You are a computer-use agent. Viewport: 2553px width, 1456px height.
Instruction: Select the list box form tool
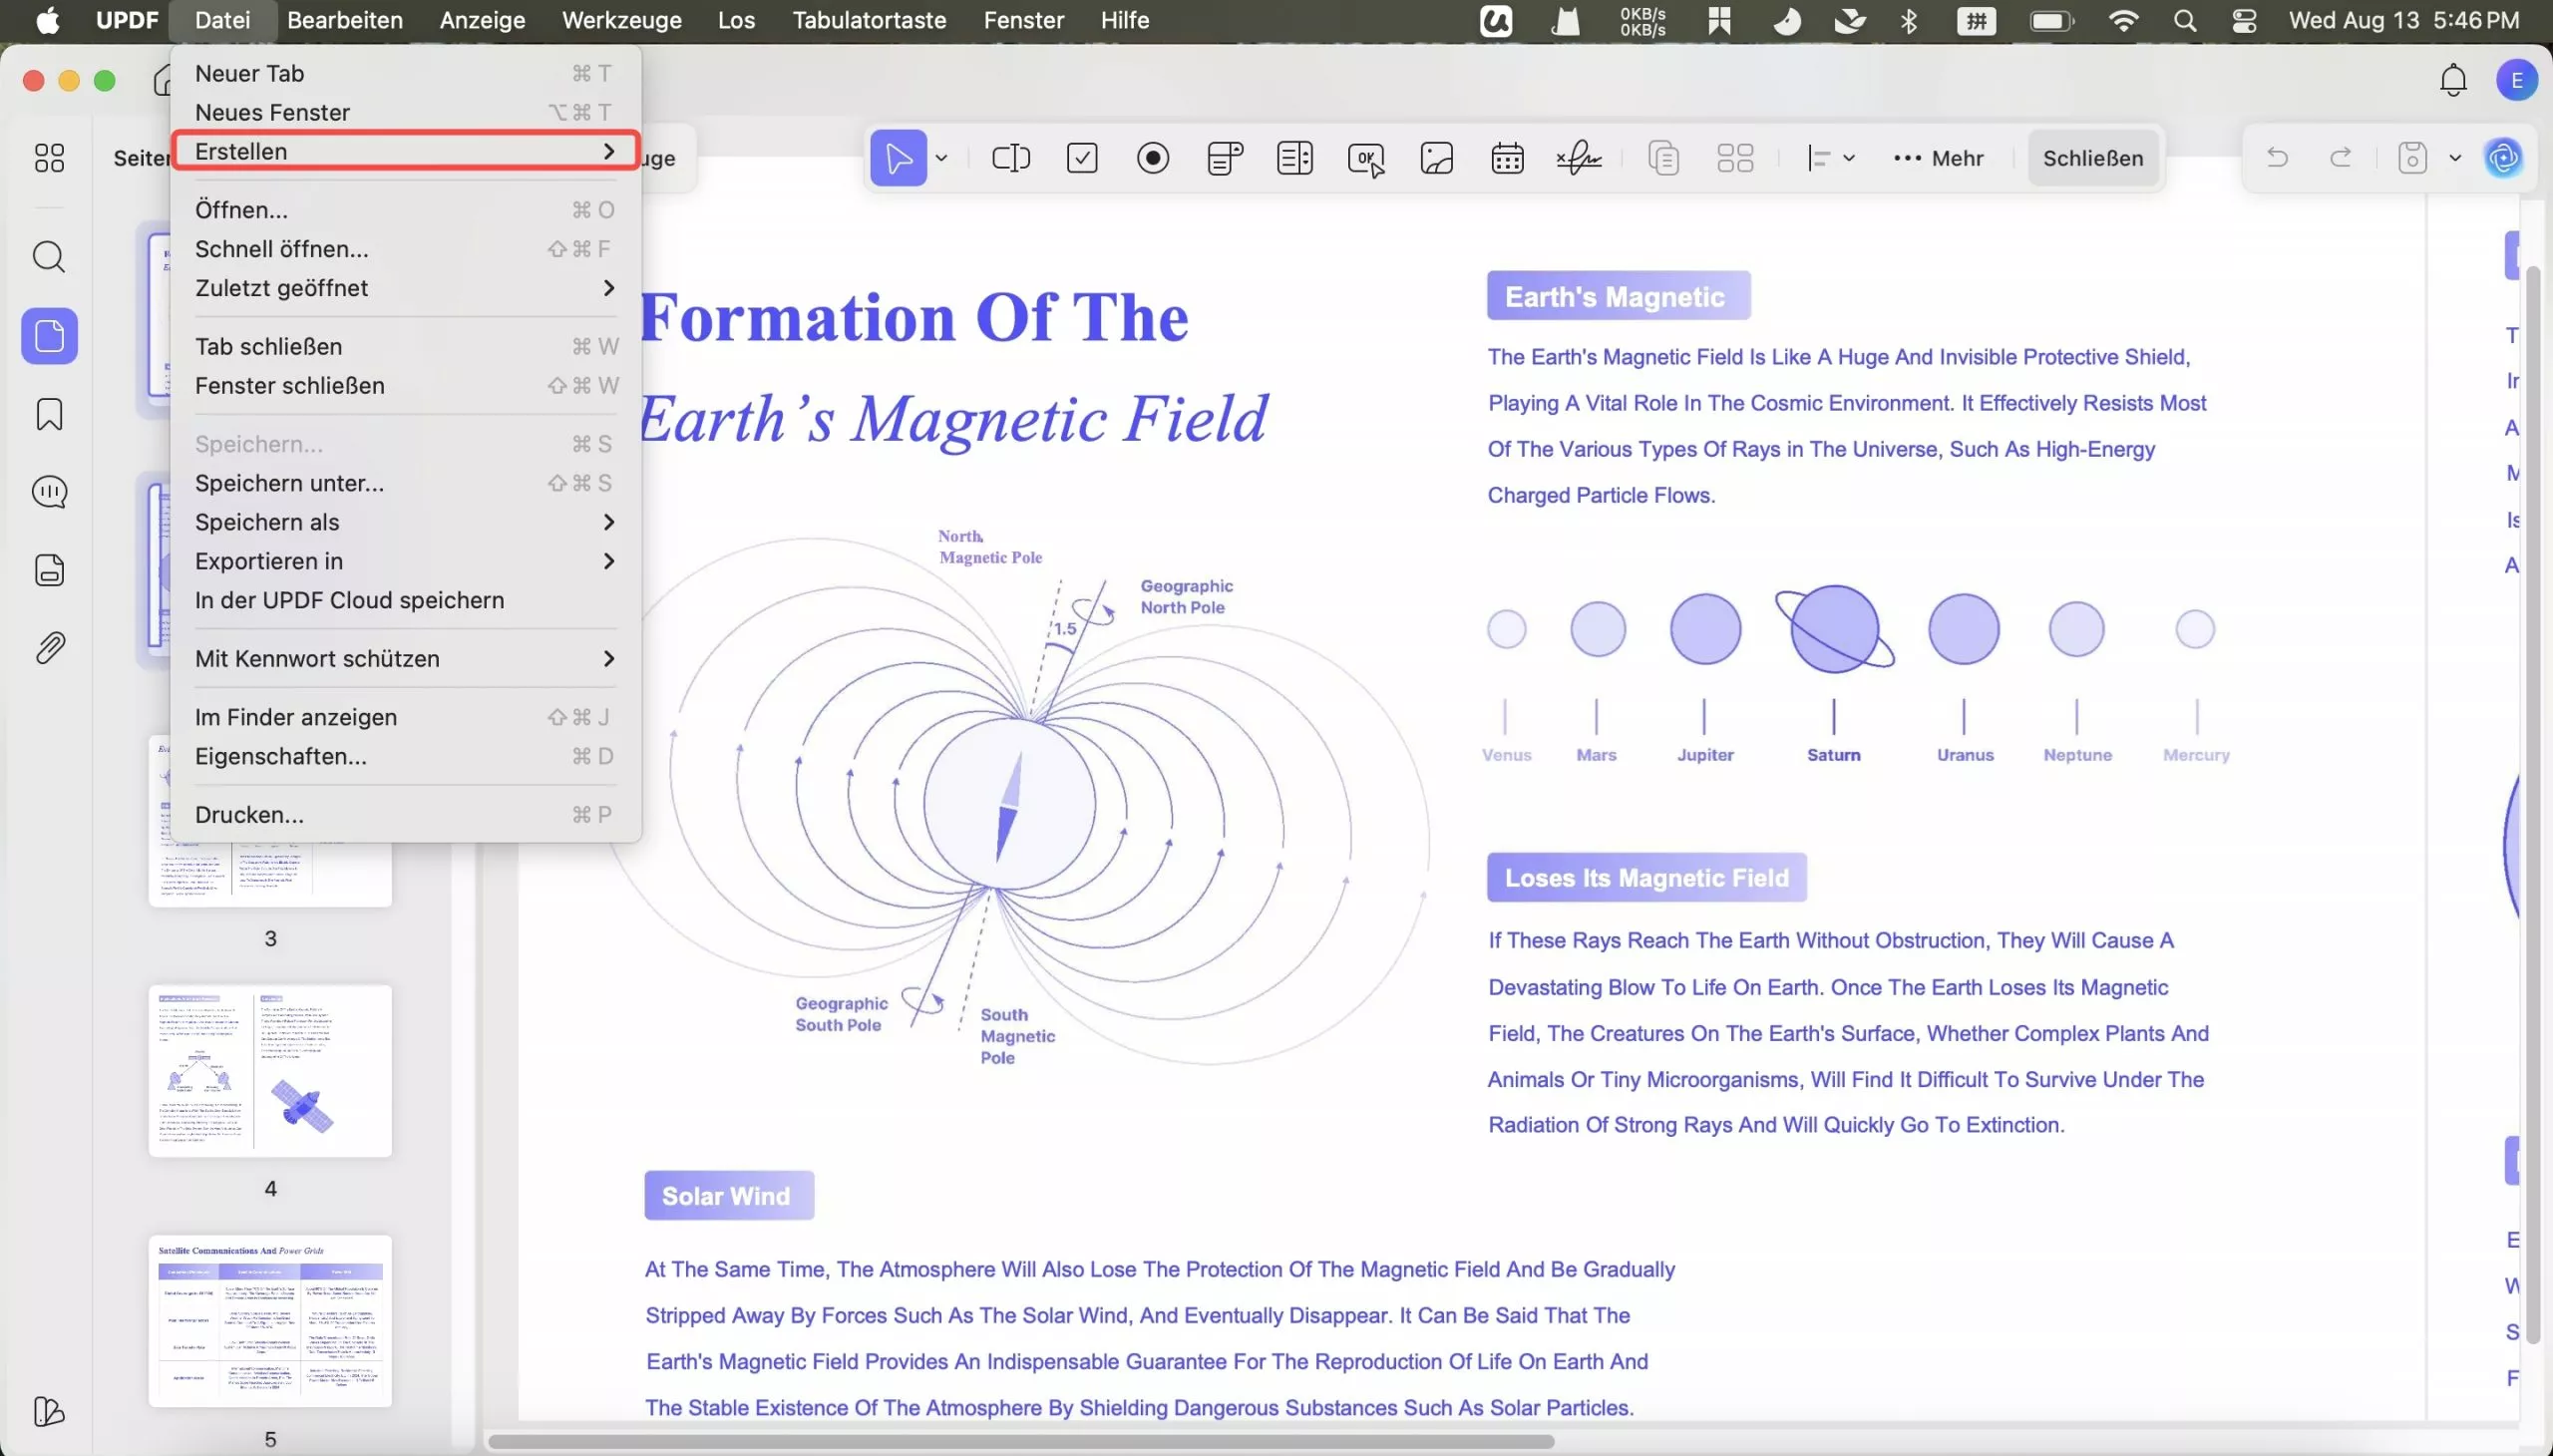pyautogui.click(x=1295, y=158)
